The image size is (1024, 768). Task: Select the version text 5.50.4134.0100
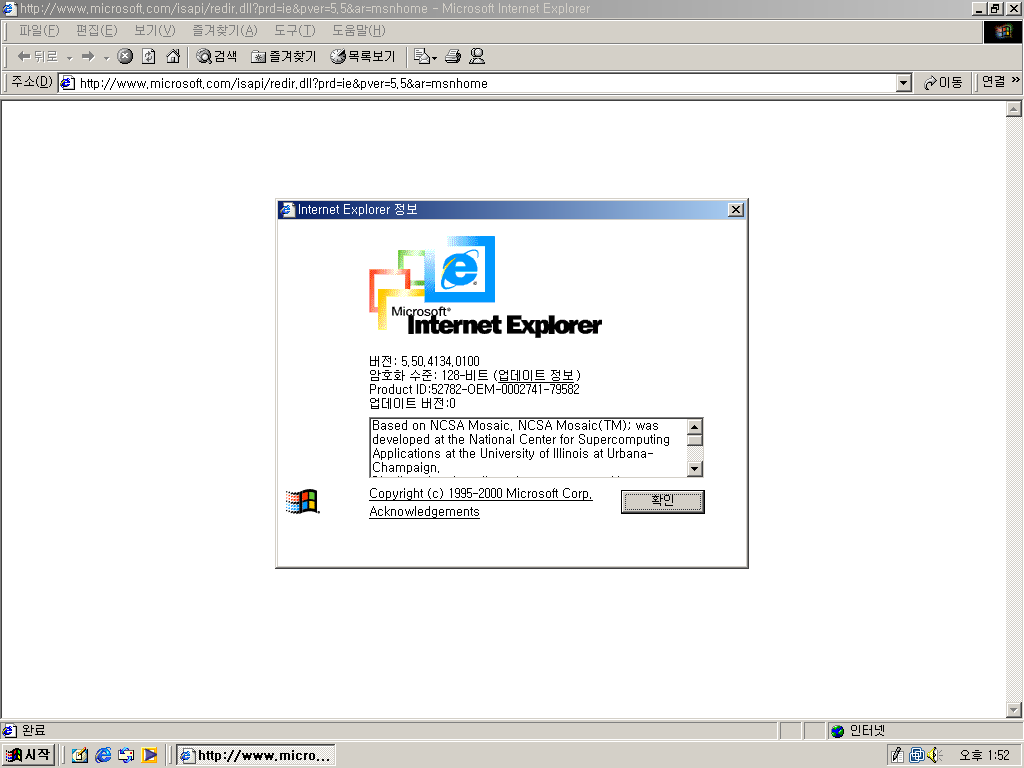(440, 361)
